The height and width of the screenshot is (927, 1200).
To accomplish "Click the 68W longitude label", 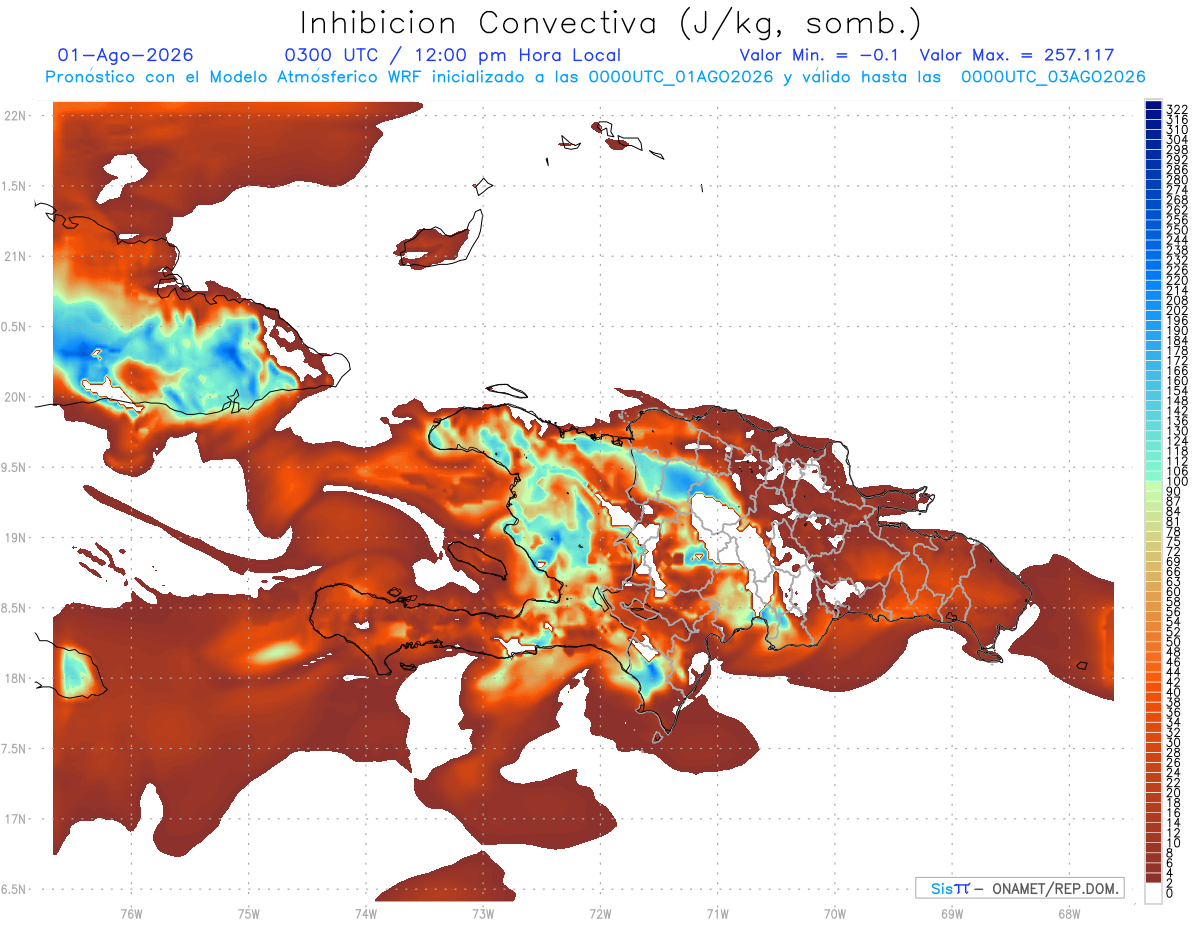I will 1069,914.
